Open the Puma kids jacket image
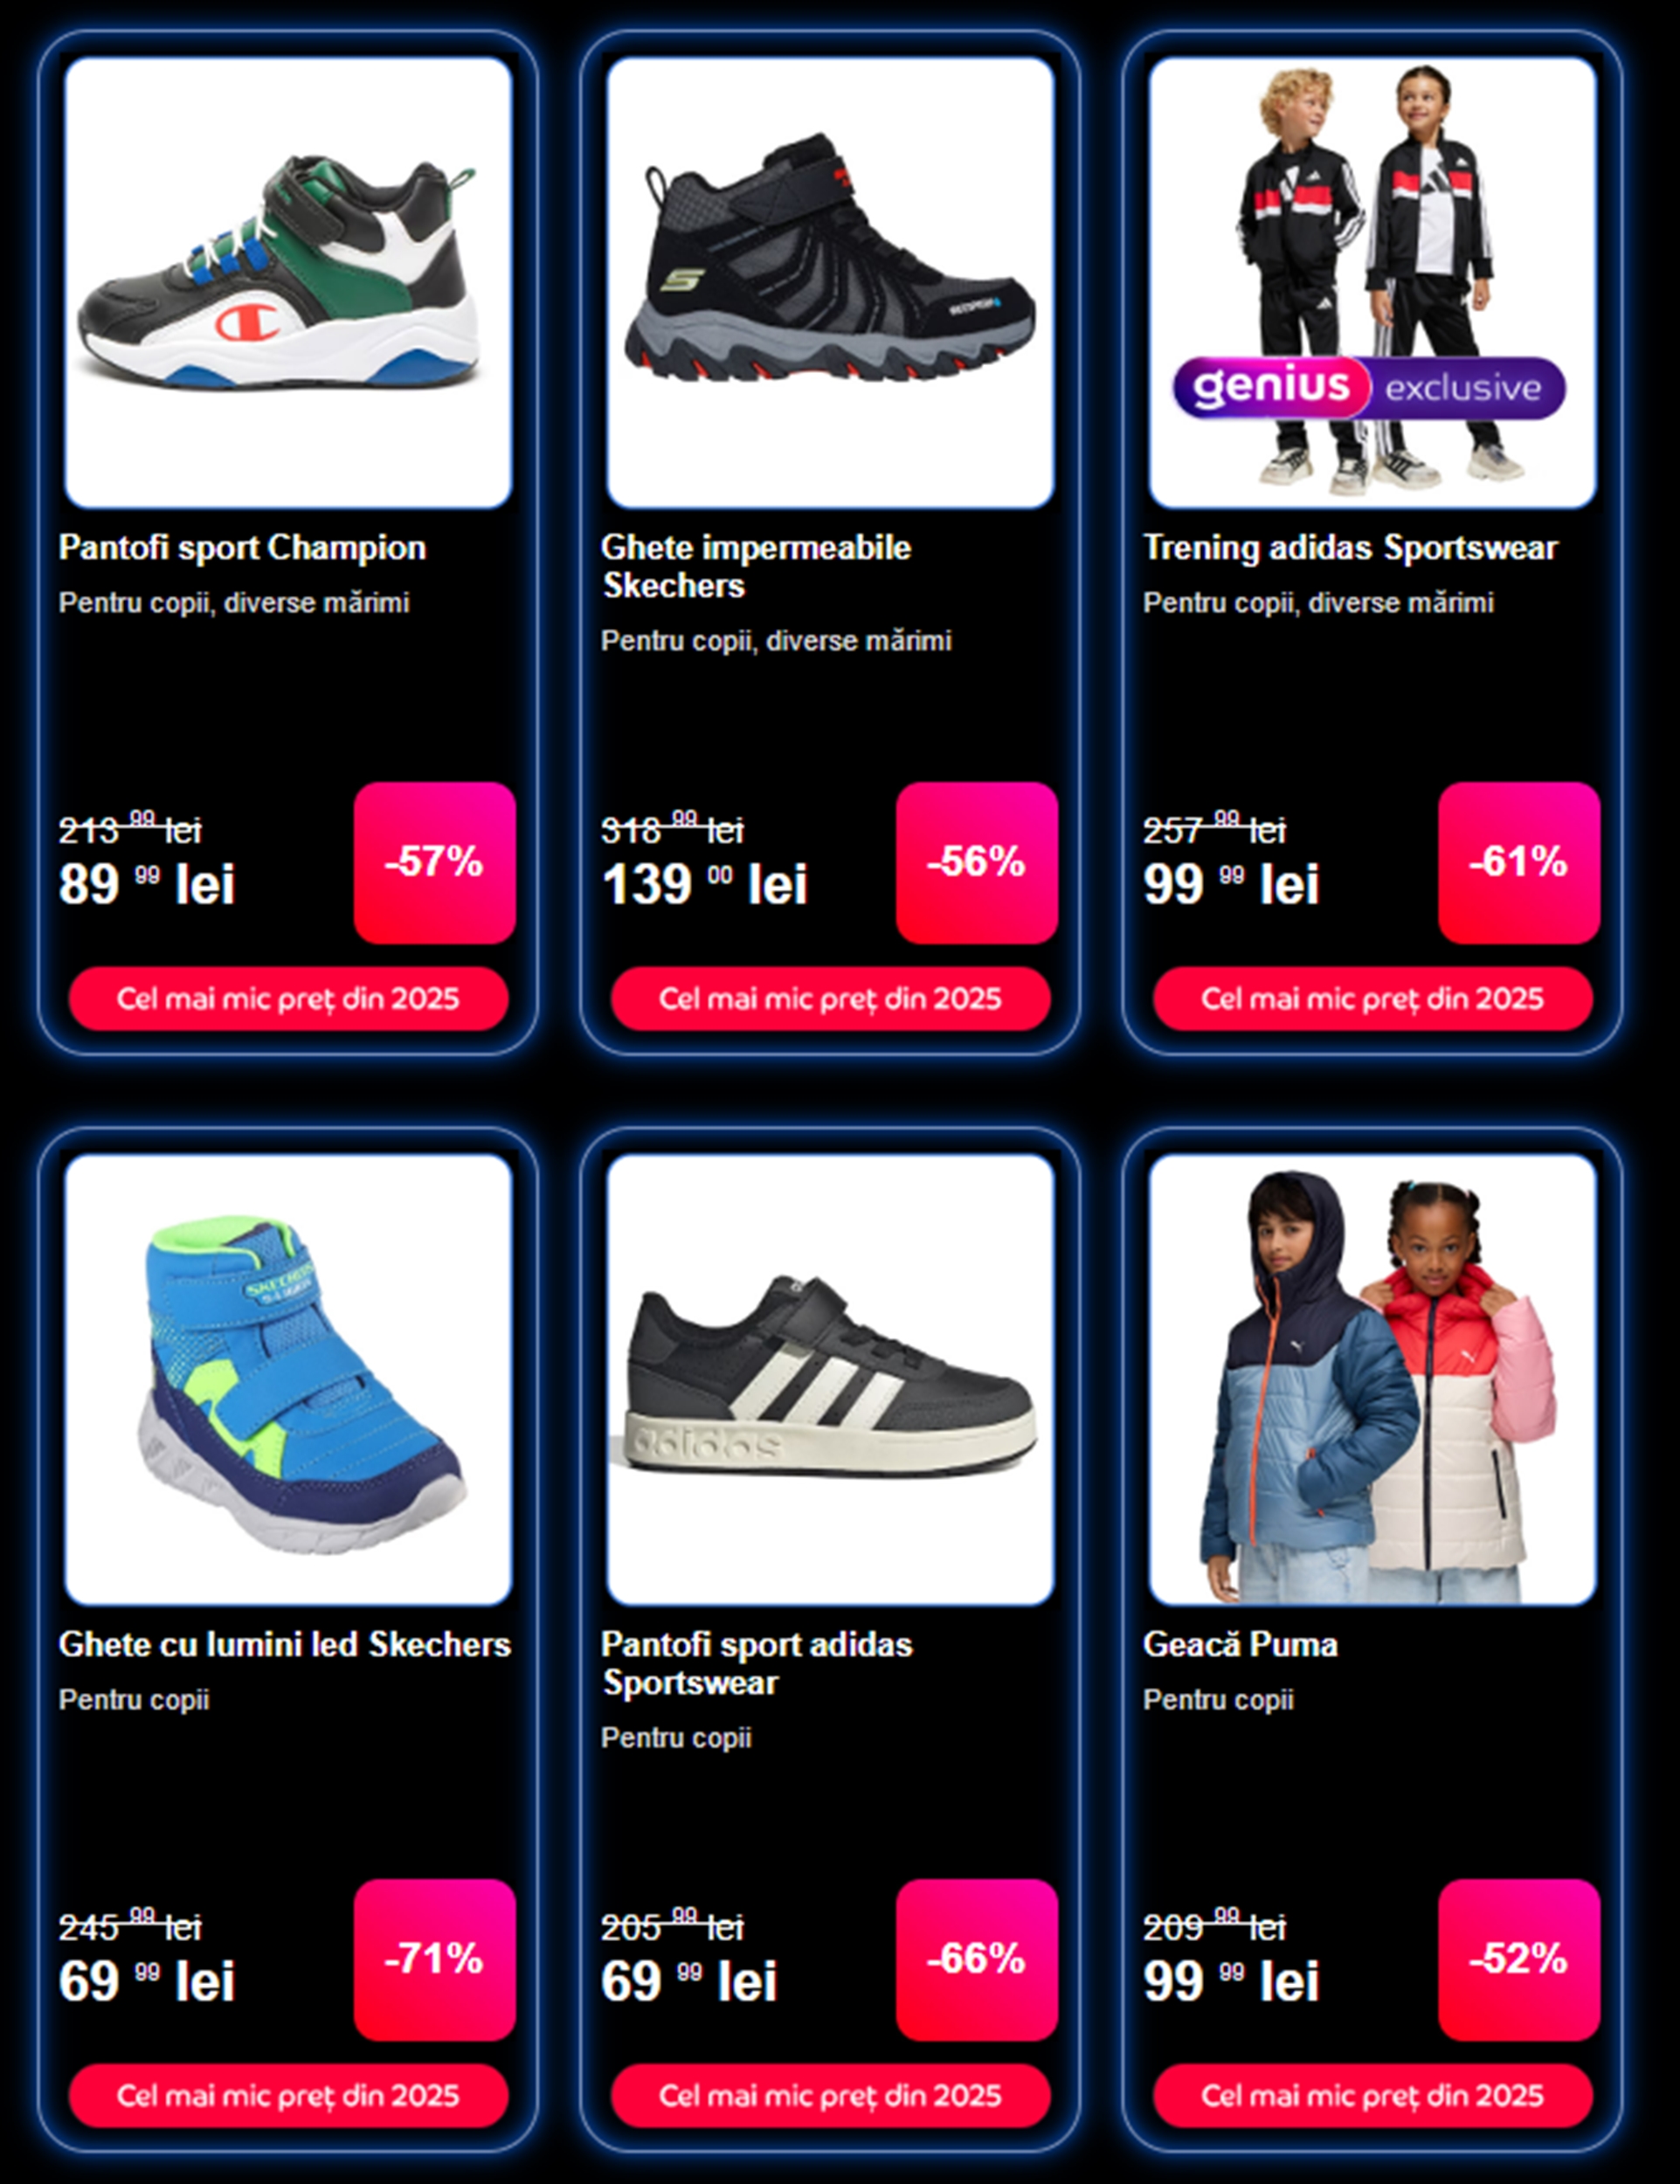The height and width of the screenshot is (2184, 1680). click(x=1372, y=1380)
